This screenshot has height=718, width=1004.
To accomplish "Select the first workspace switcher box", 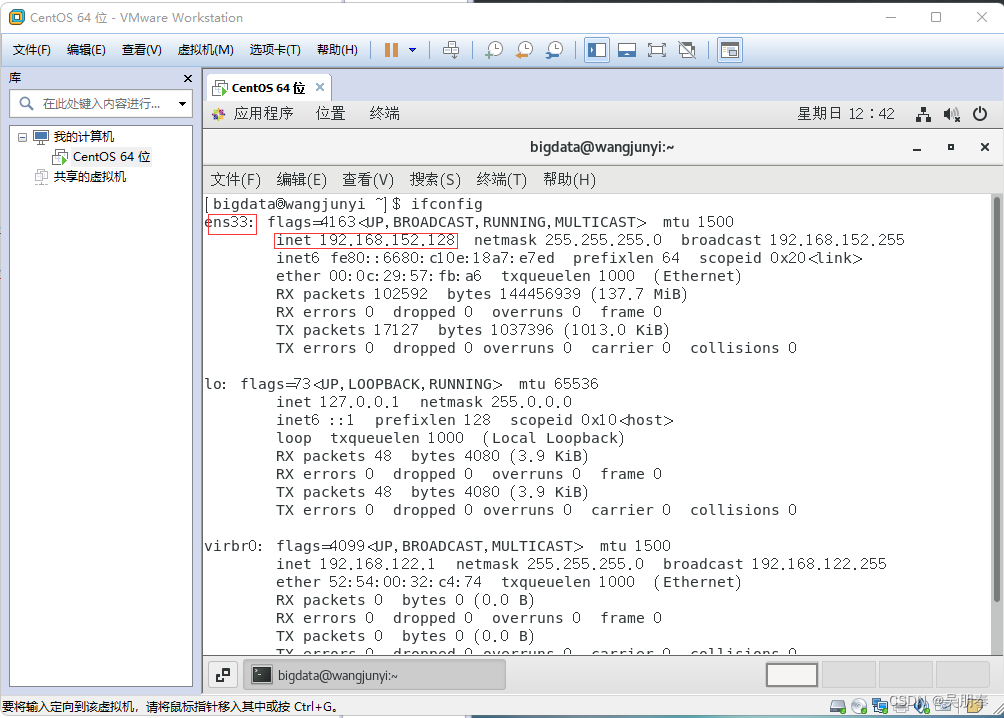I will coord(791,675).
